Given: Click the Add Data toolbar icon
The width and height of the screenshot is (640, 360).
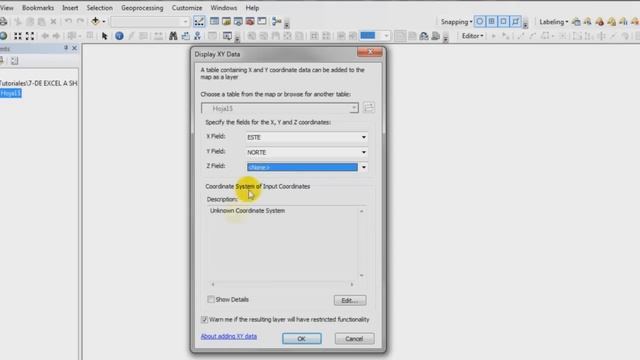Looking at the screenshot, I should [x=95, y=21].
